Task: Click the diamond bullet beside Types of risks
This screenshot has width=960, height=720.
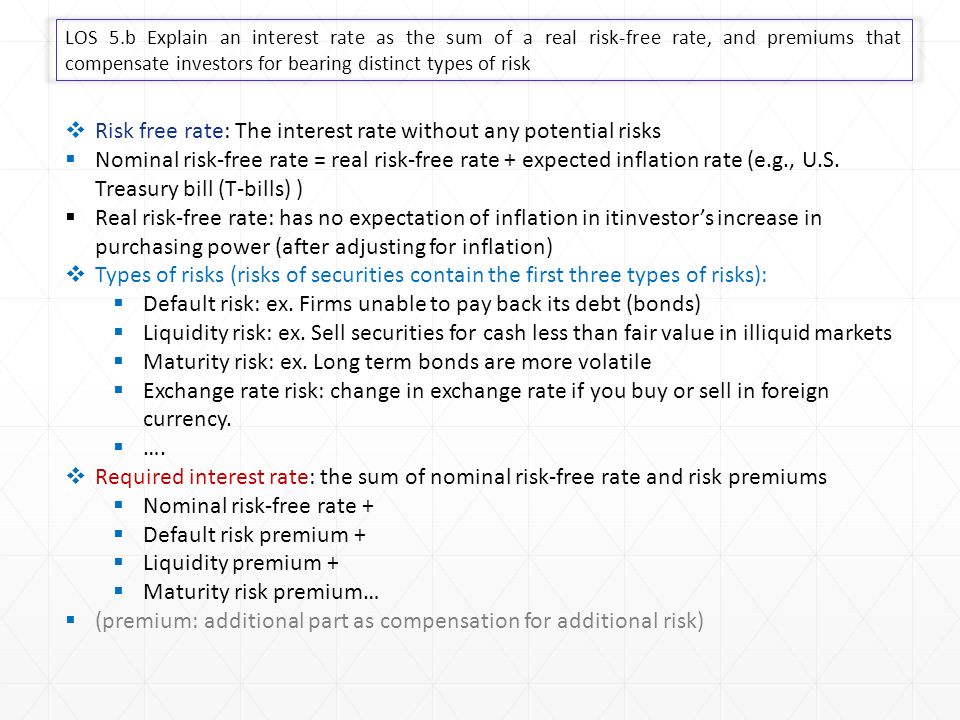Action: (76, 274)
